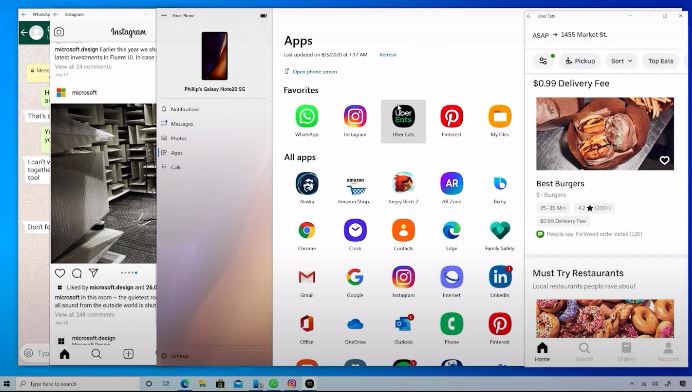Click the Windows taskbar search box

pyautogui.click(x=78, y=384)
